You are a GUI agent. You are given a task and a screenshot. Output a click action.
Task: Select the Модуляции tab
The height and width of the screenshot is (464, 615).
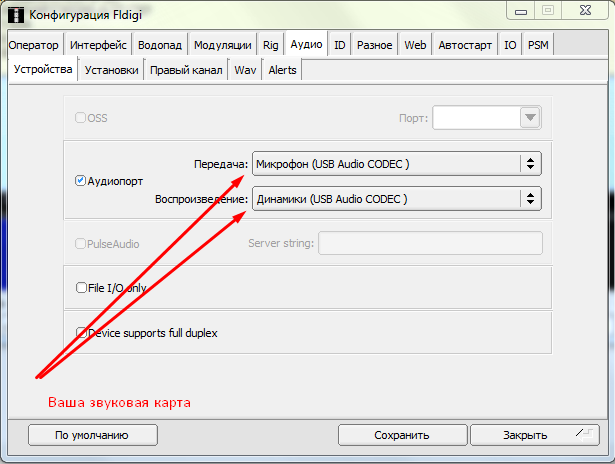(222, 45)
